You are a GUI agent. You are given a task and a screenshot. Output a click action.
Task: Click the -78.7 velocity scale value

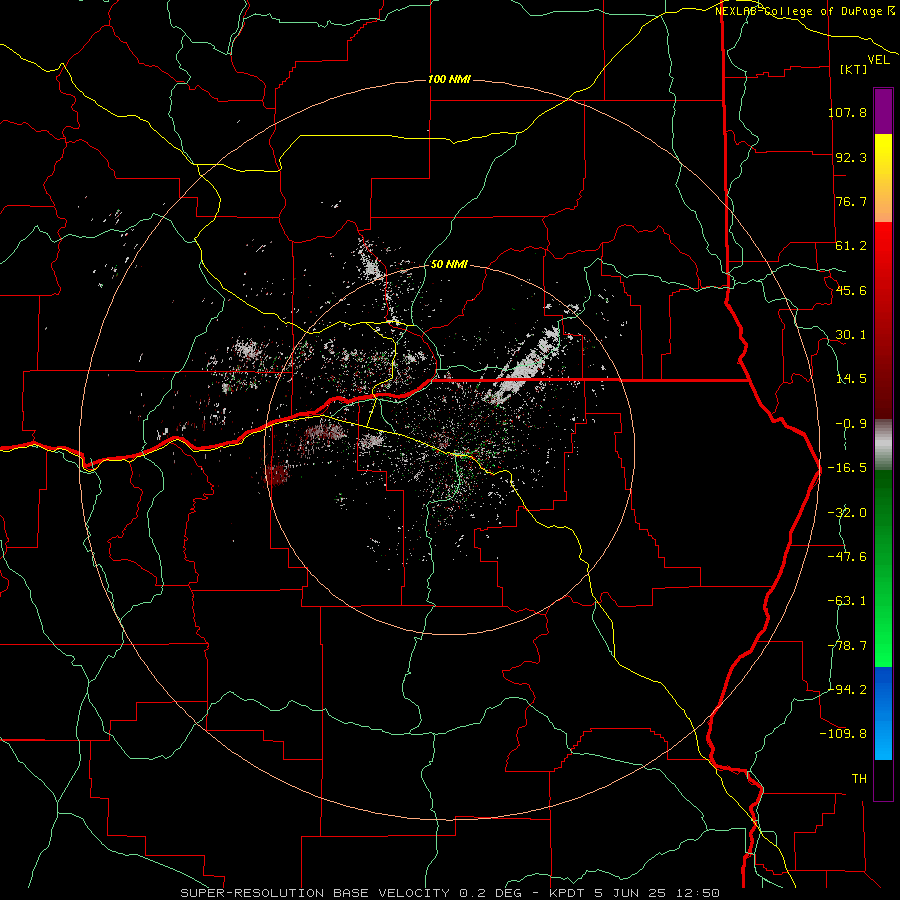pos(847,646)
